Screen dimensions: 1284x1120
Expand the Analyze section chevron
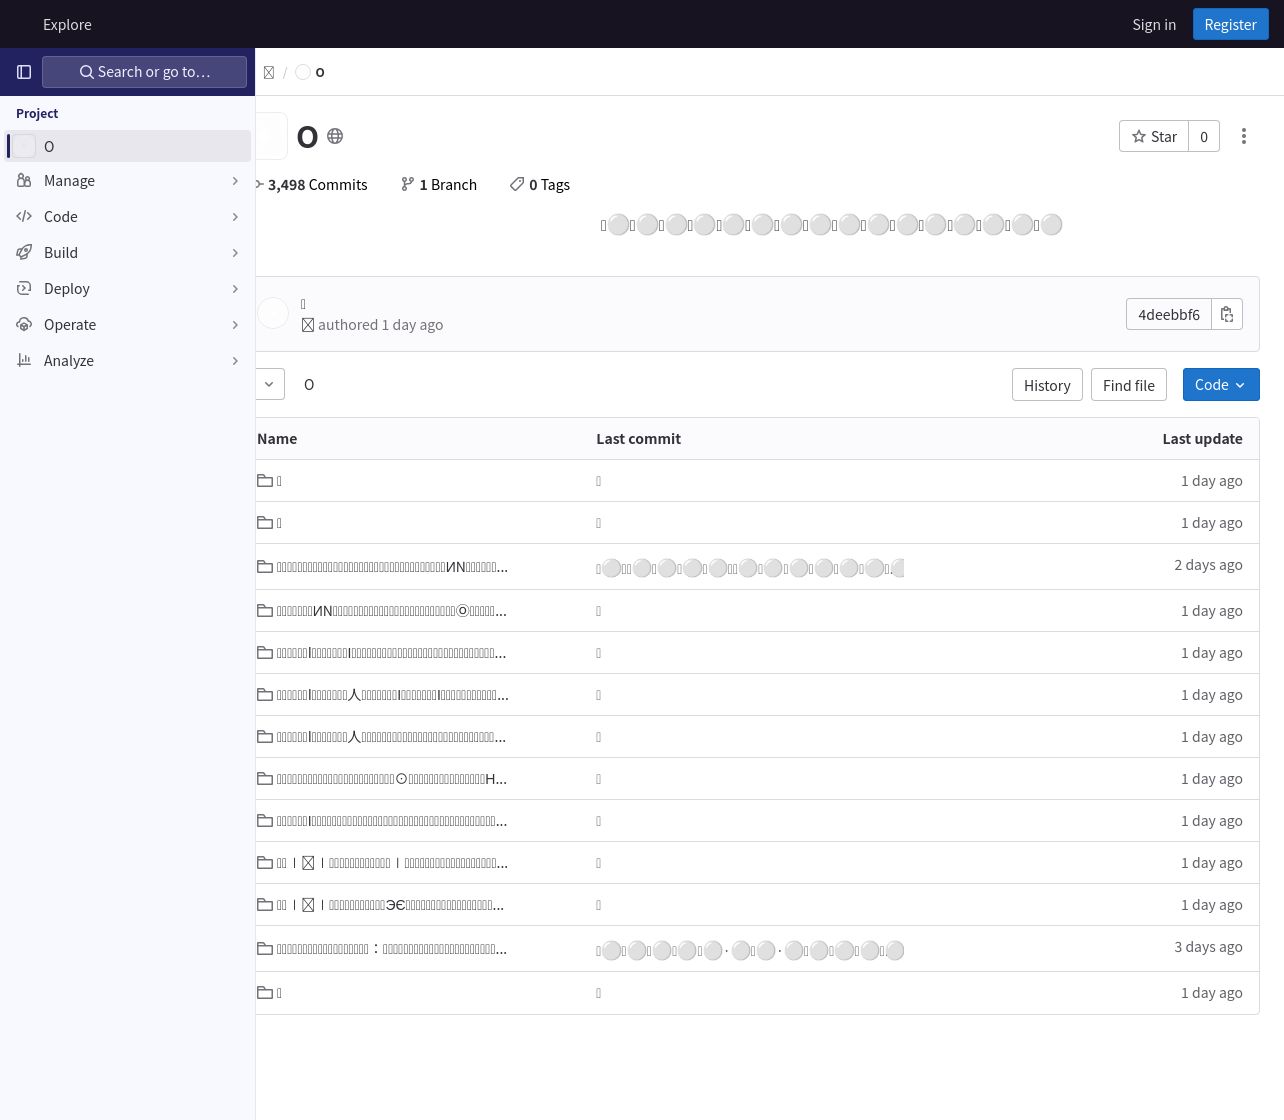pyautogui.click(x=235, y=361)
